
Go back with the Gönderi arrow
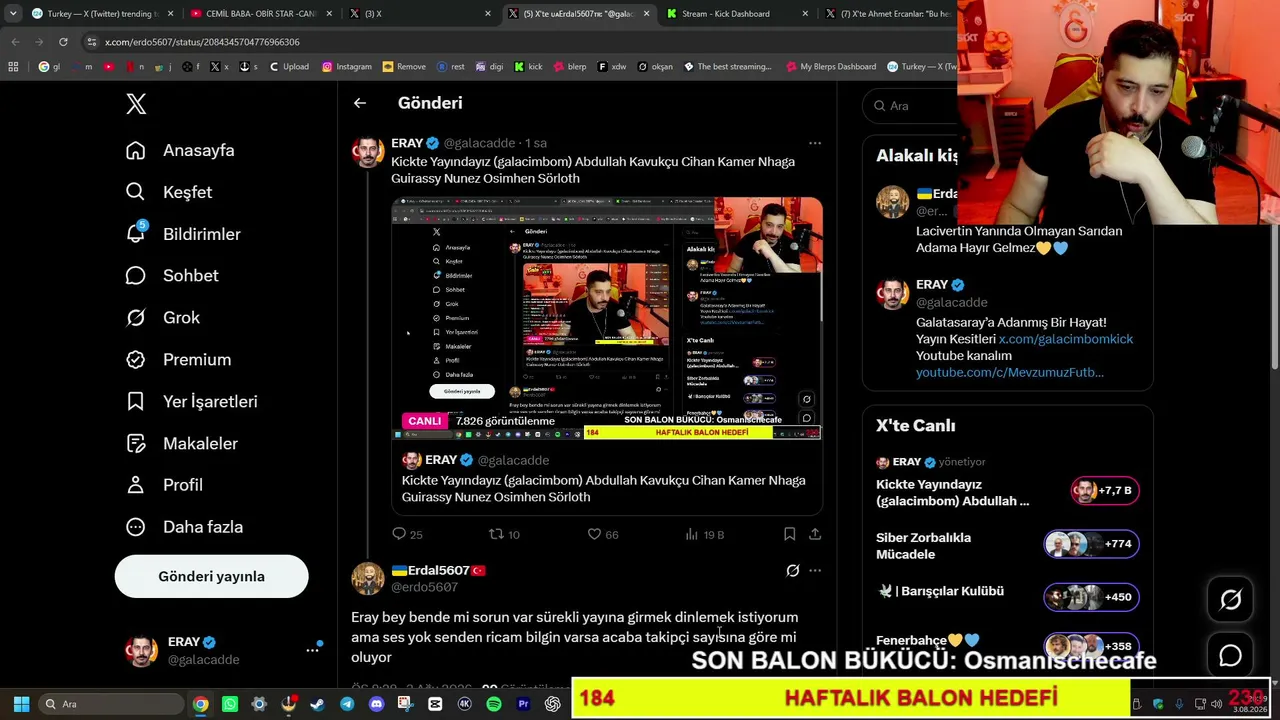[360, 103]
